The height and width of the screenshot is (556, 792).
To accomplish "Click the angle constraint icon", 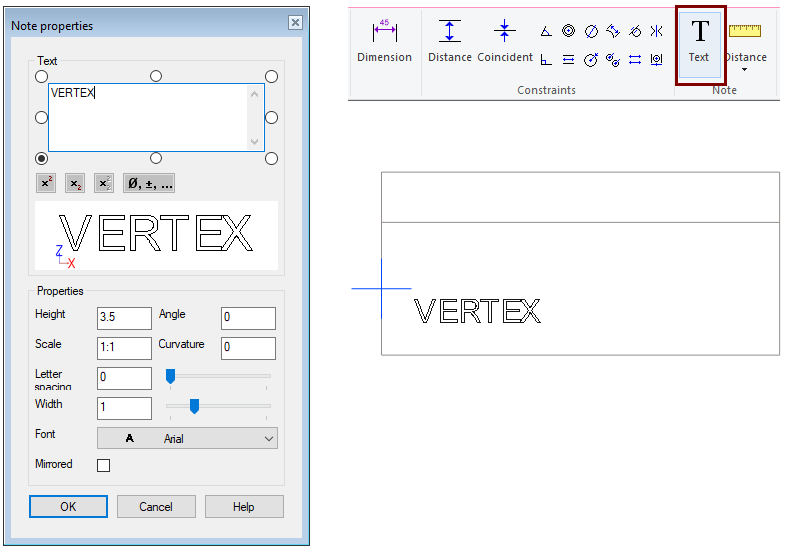I will coord(546,31).
